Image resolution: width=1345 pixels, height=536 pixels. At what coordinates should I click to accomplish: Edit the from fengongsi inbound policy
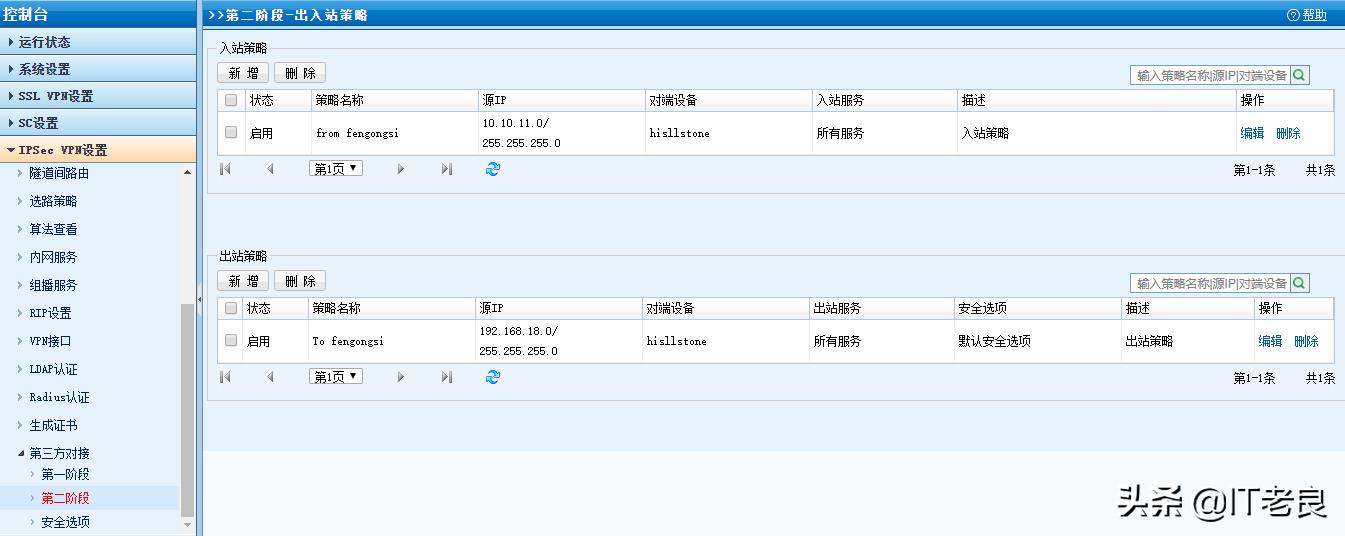[1252, 133]
